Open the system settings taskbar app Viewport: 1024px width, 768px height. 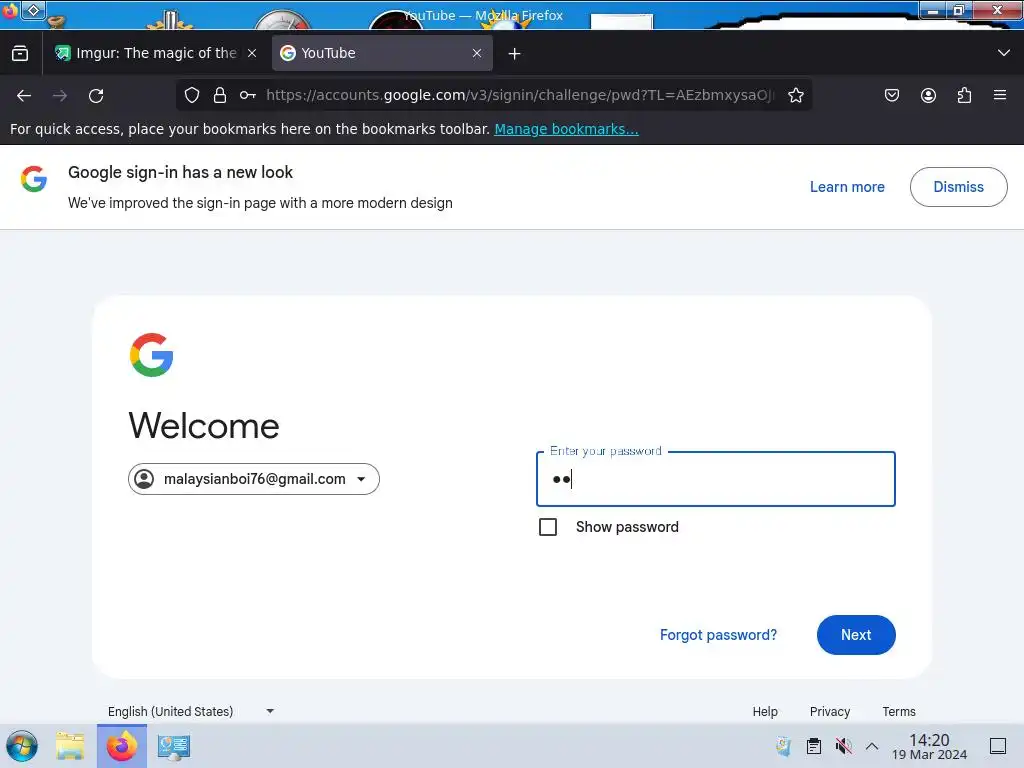tap(174, 746)
